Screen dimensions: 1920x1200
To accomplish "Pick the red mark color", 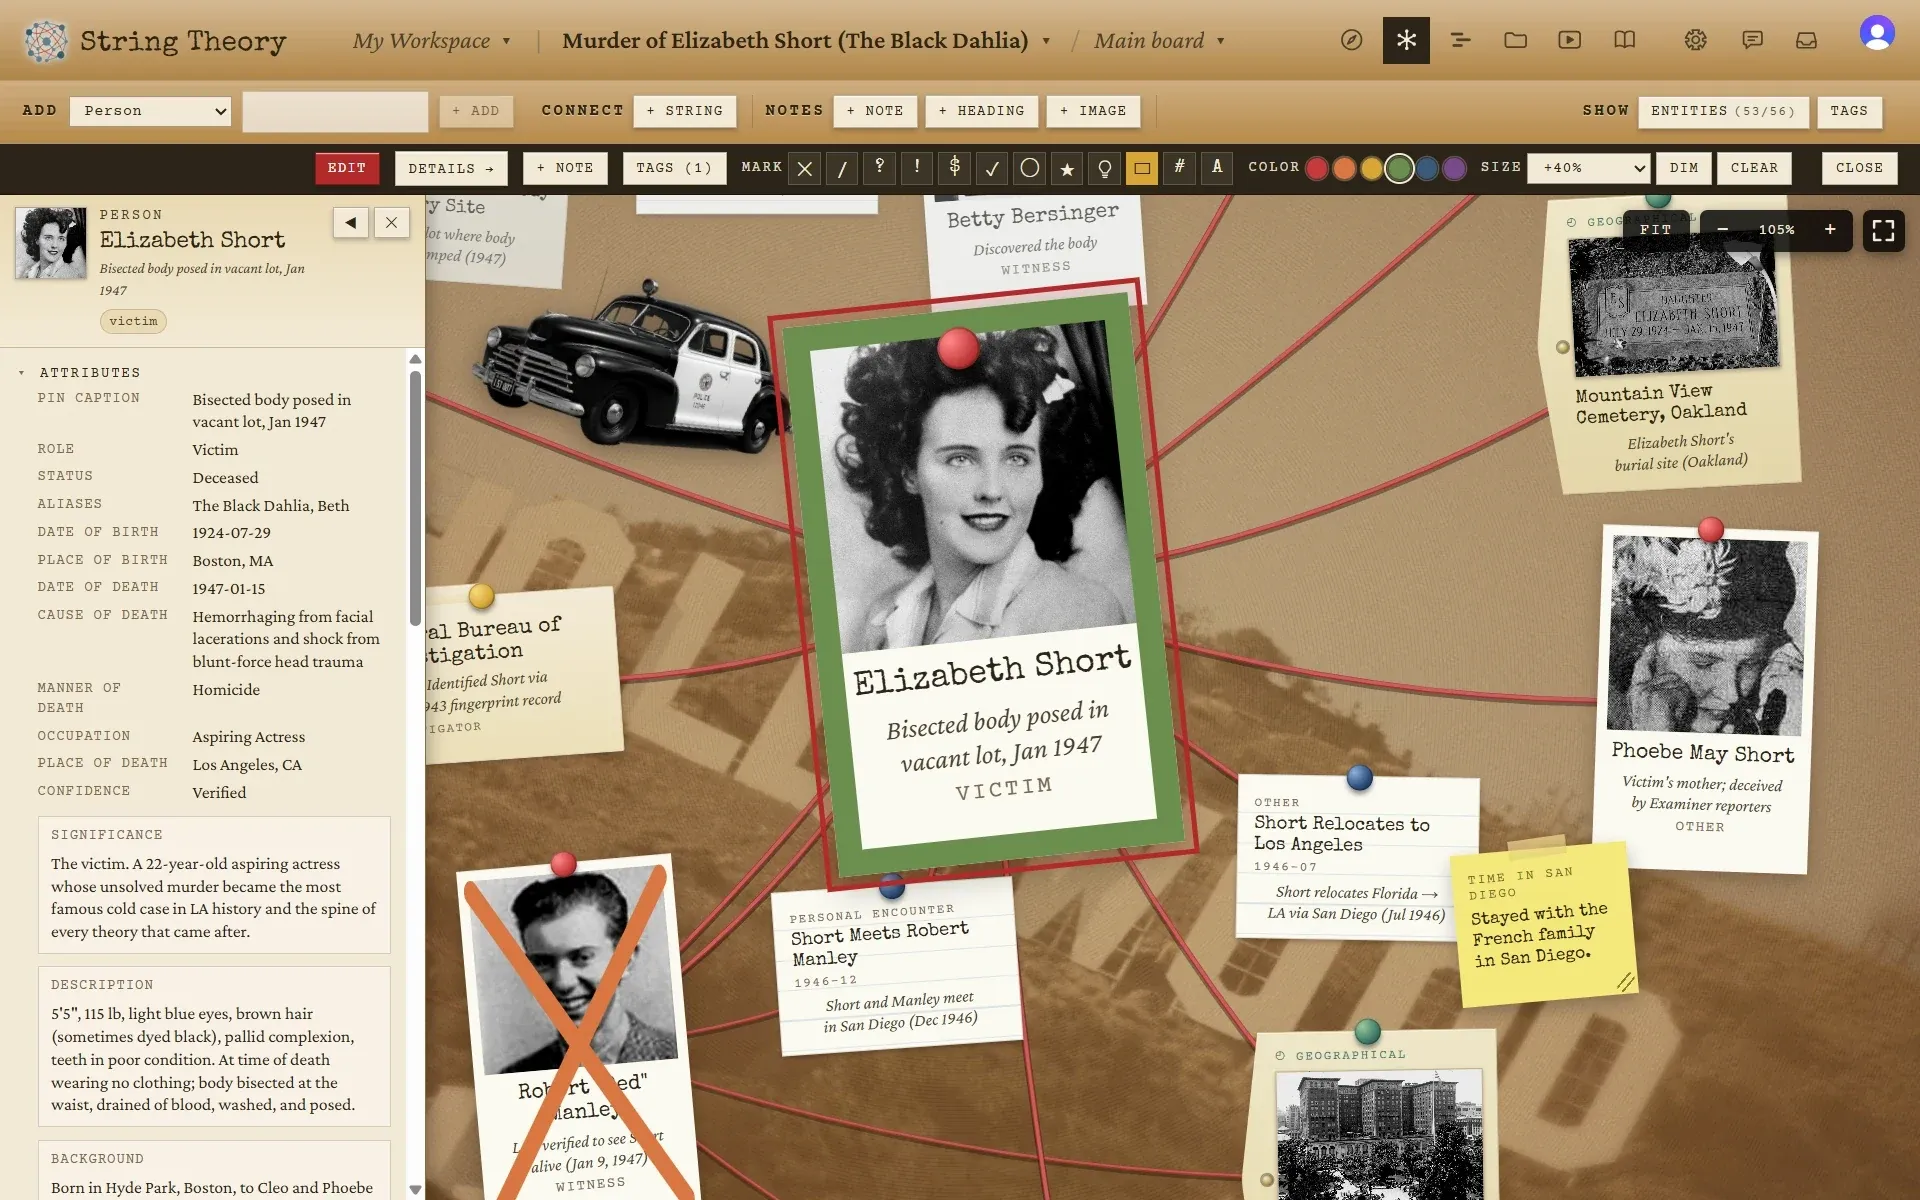I will (x=1317, y=168).
